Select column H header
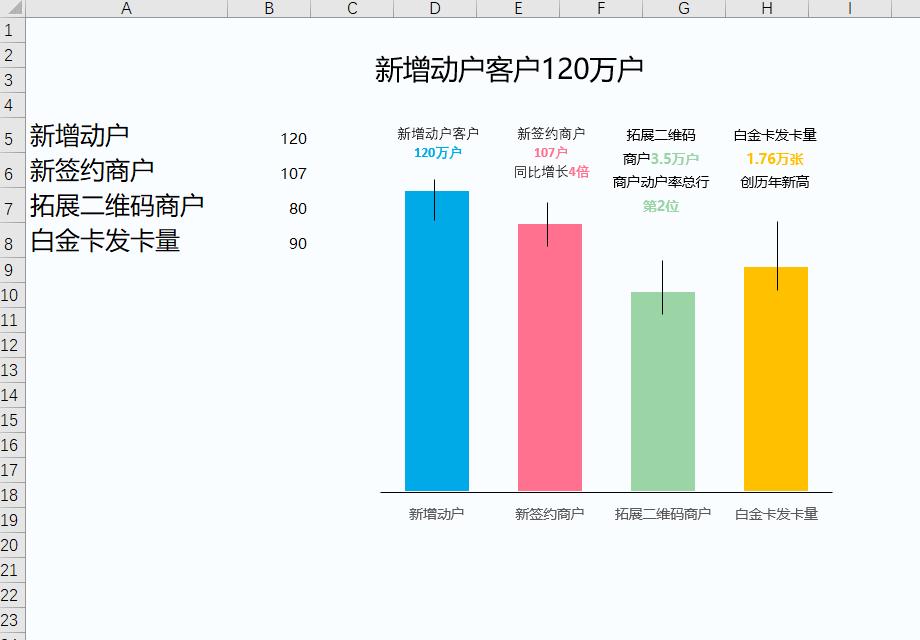 click(767, 8)
